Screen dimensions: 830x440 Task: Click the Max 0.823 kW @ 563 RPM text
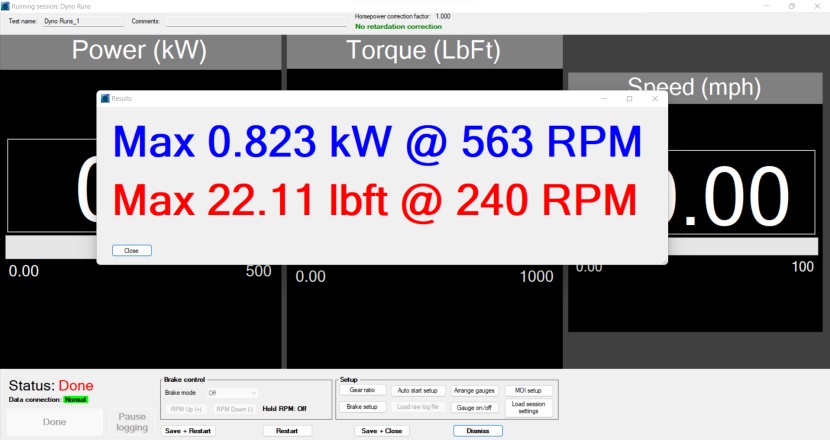pyautogui.click(x=377, y=142)
